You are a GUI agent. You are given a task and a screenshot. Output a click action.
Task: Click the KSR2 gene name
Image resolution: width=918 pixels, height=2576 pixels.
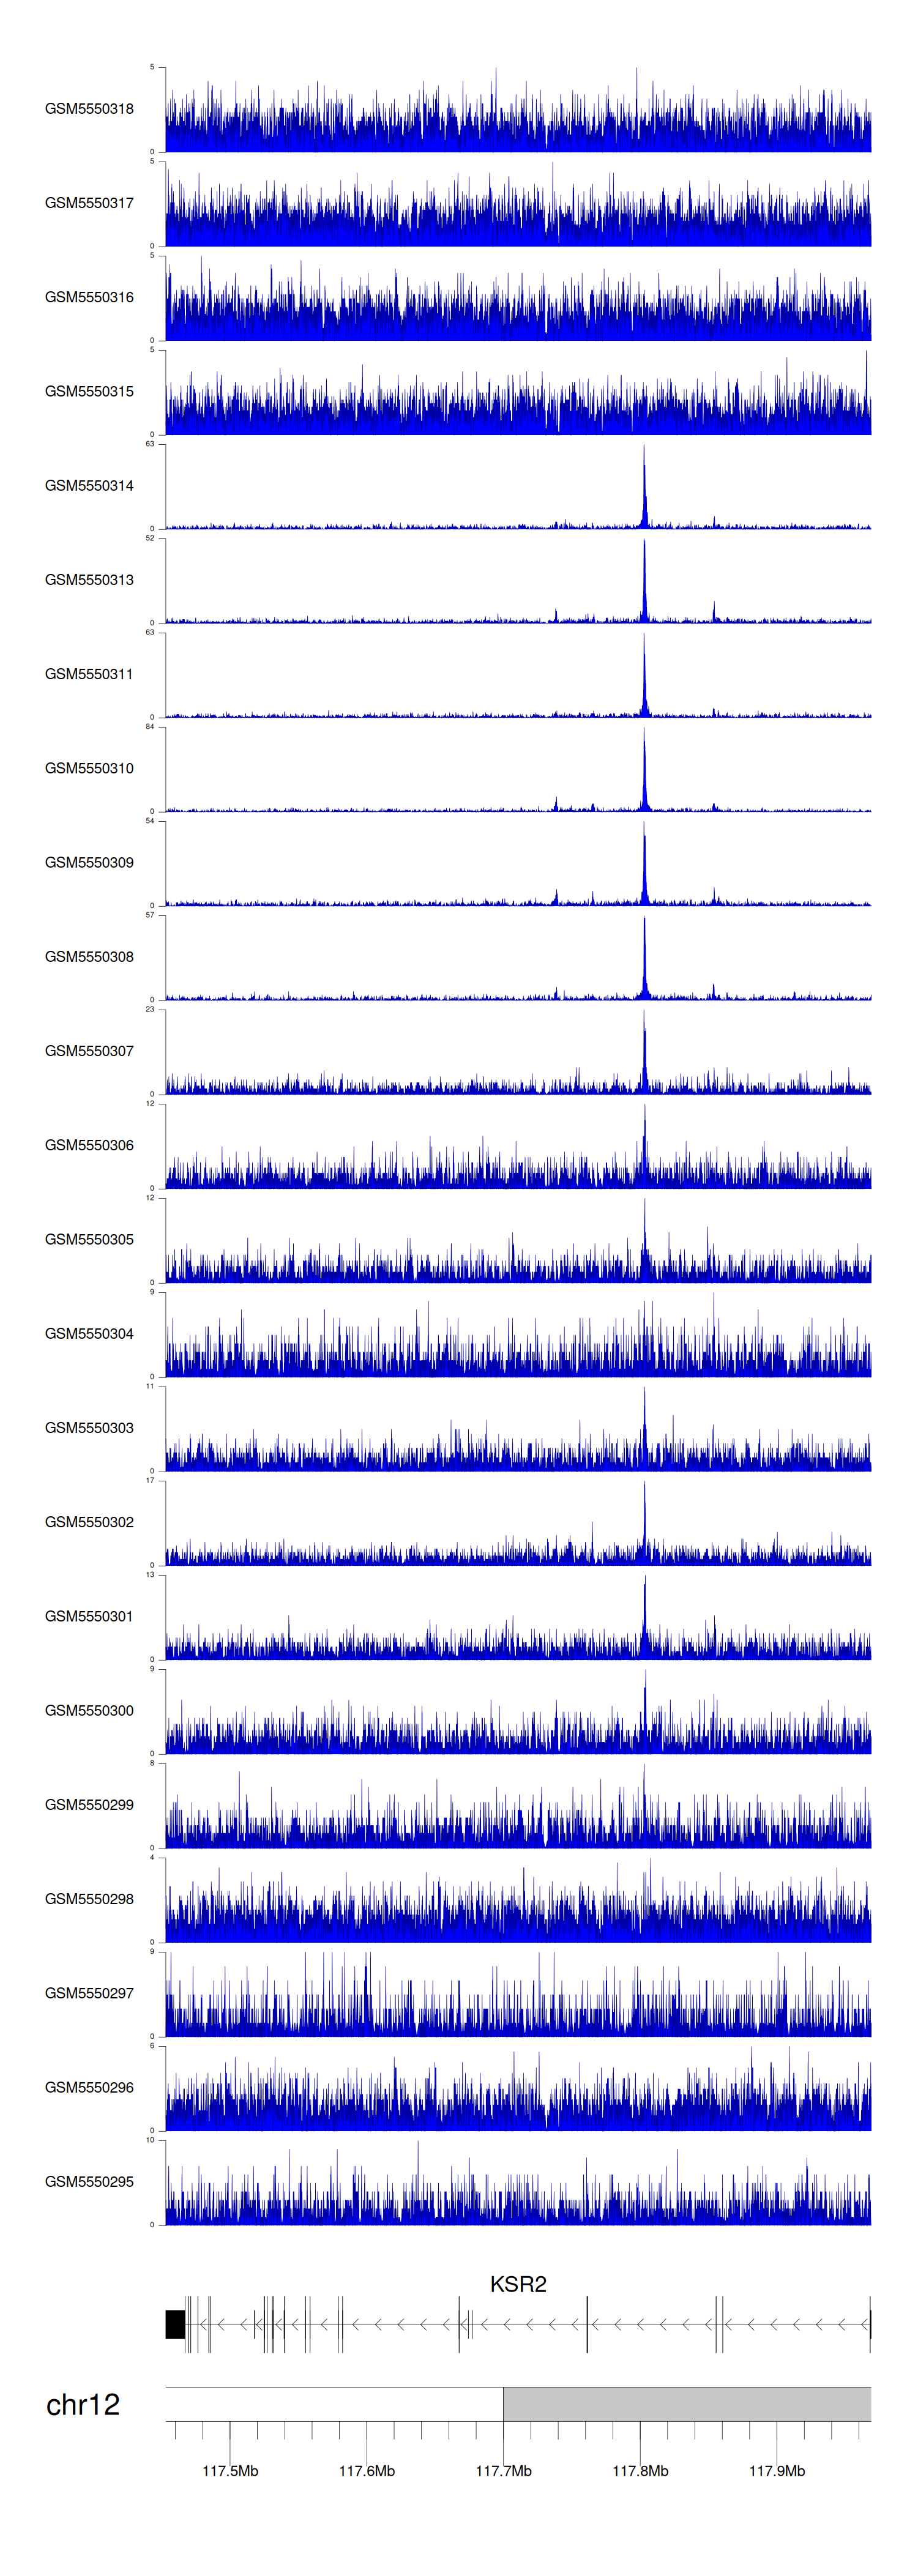point(518,2284)
